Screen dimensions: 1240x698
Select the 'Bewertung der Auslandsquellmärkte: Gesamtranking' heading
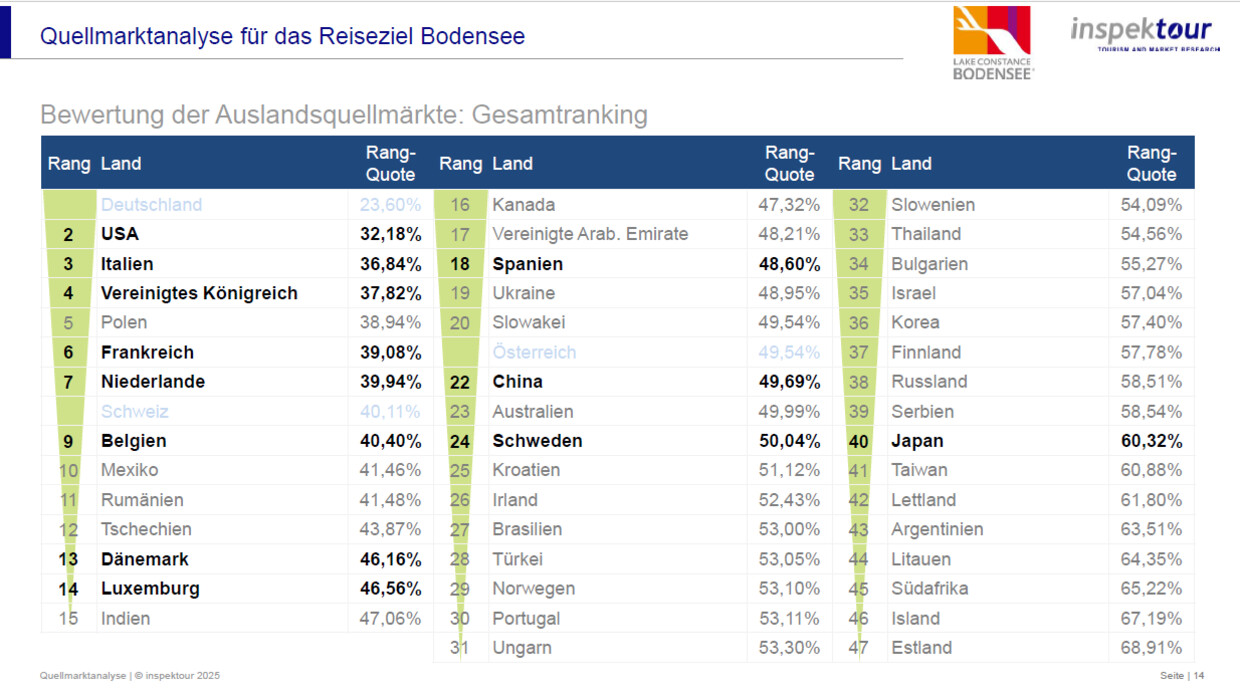pyautogui.click(x=343, y=115)
